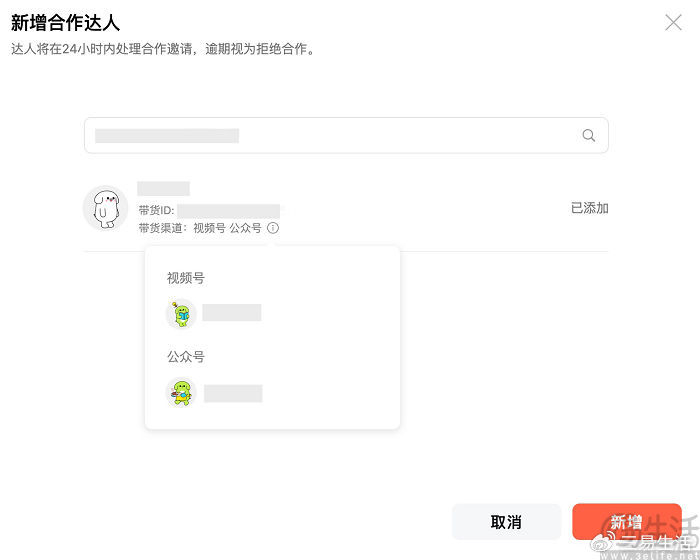This screenshot has width=700, height=560.
Task: Click the 公众号 heading in the popup
Action: tap(186, 356)
